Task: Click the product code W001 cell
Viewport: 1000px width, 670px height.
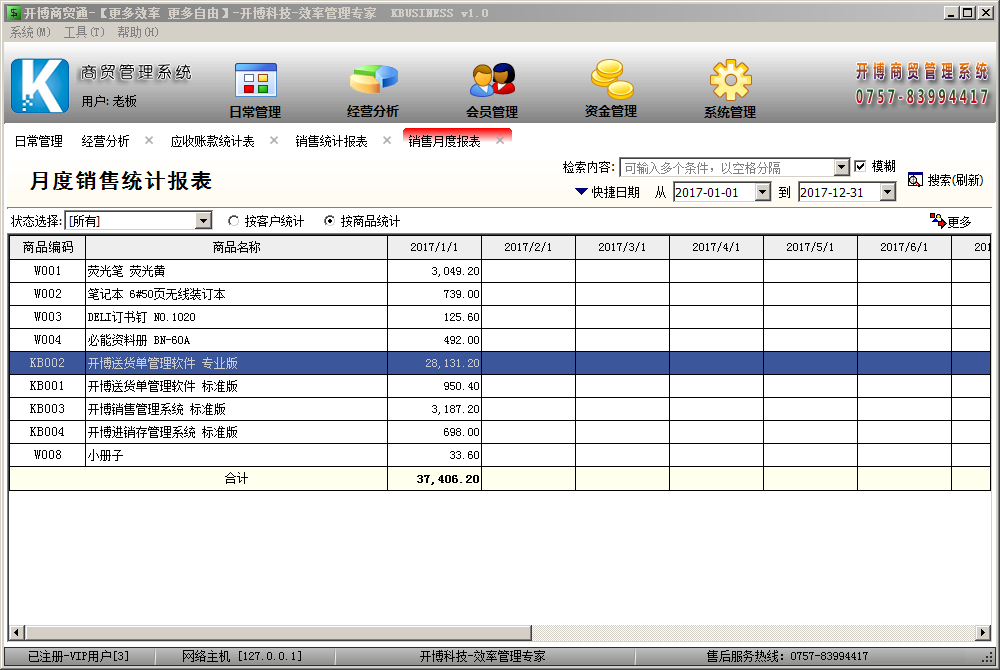Action: coord(48,271)
